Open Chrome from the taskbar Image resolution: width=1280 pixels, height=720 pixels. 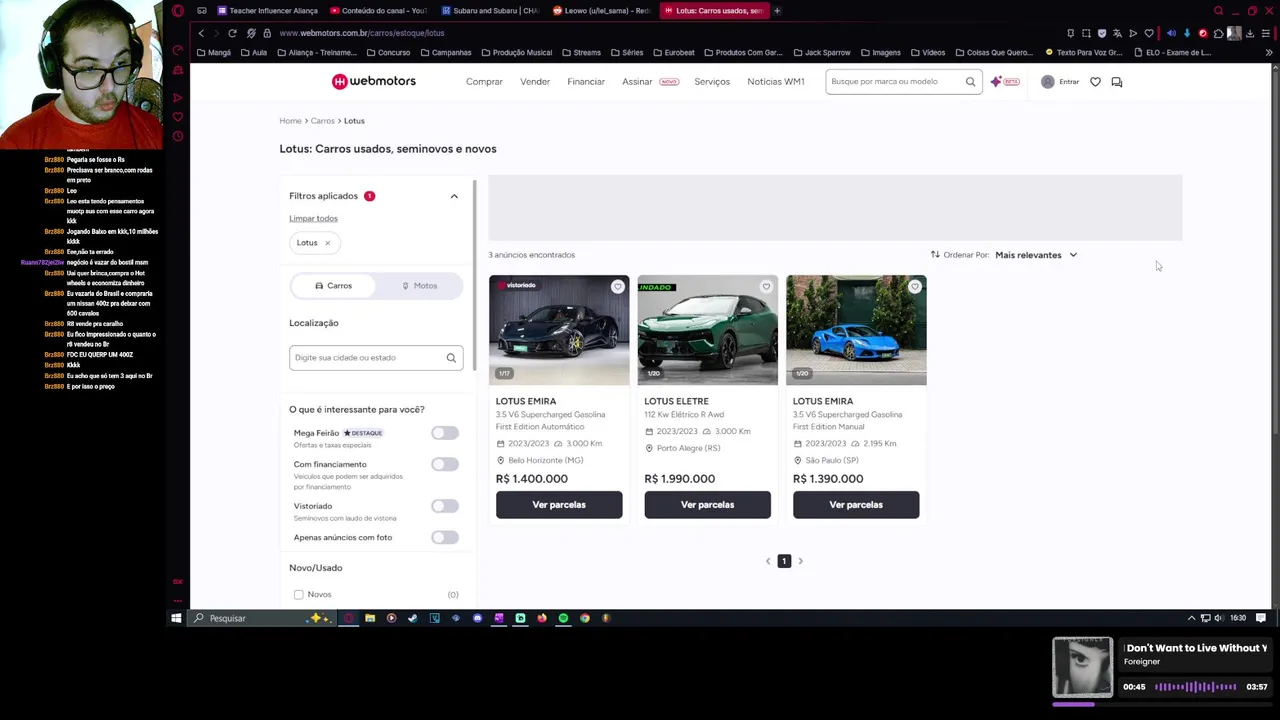pos(585,618)
